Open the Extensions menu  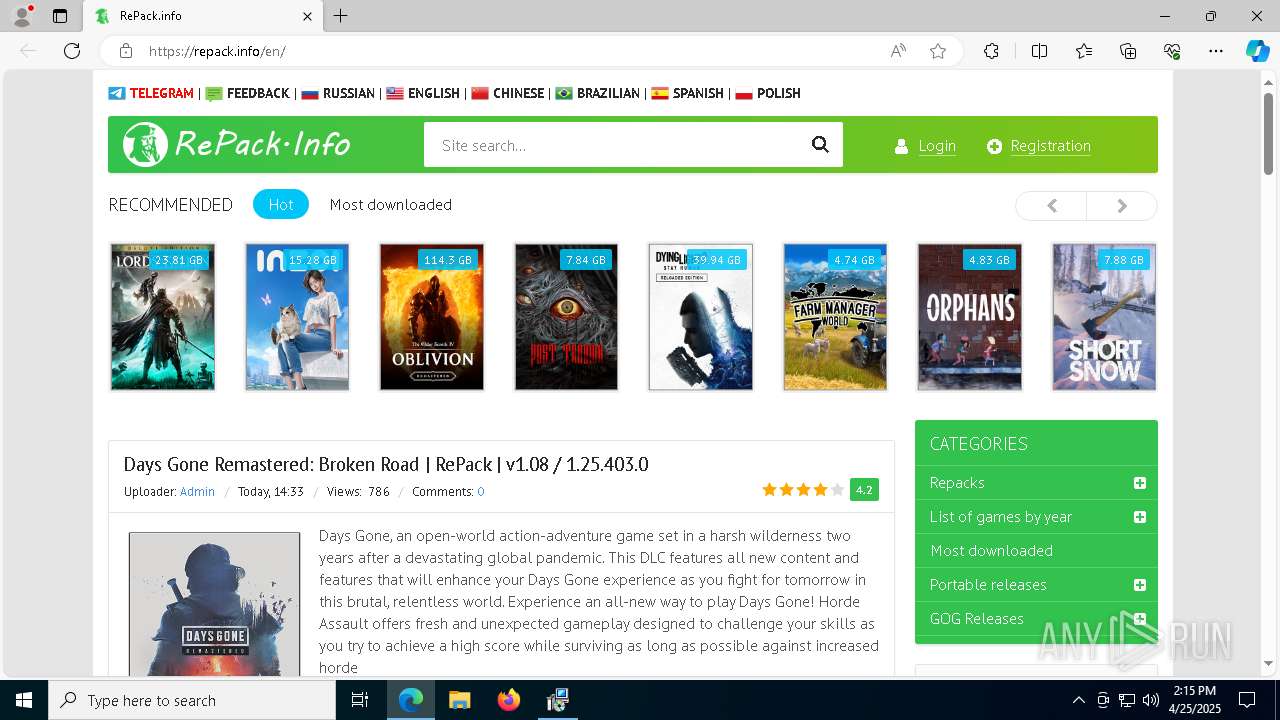(991, 51)
